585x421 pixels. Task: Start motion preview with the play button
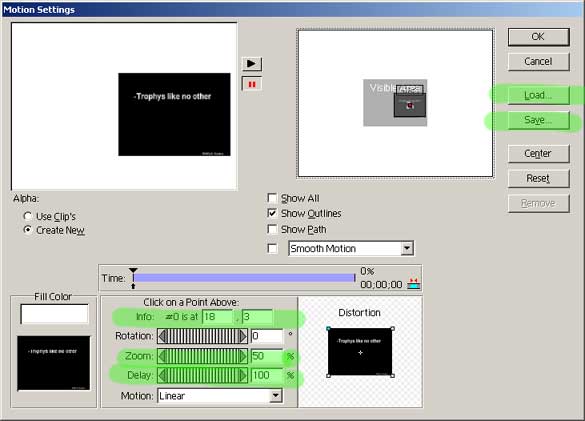click(252, 64)
